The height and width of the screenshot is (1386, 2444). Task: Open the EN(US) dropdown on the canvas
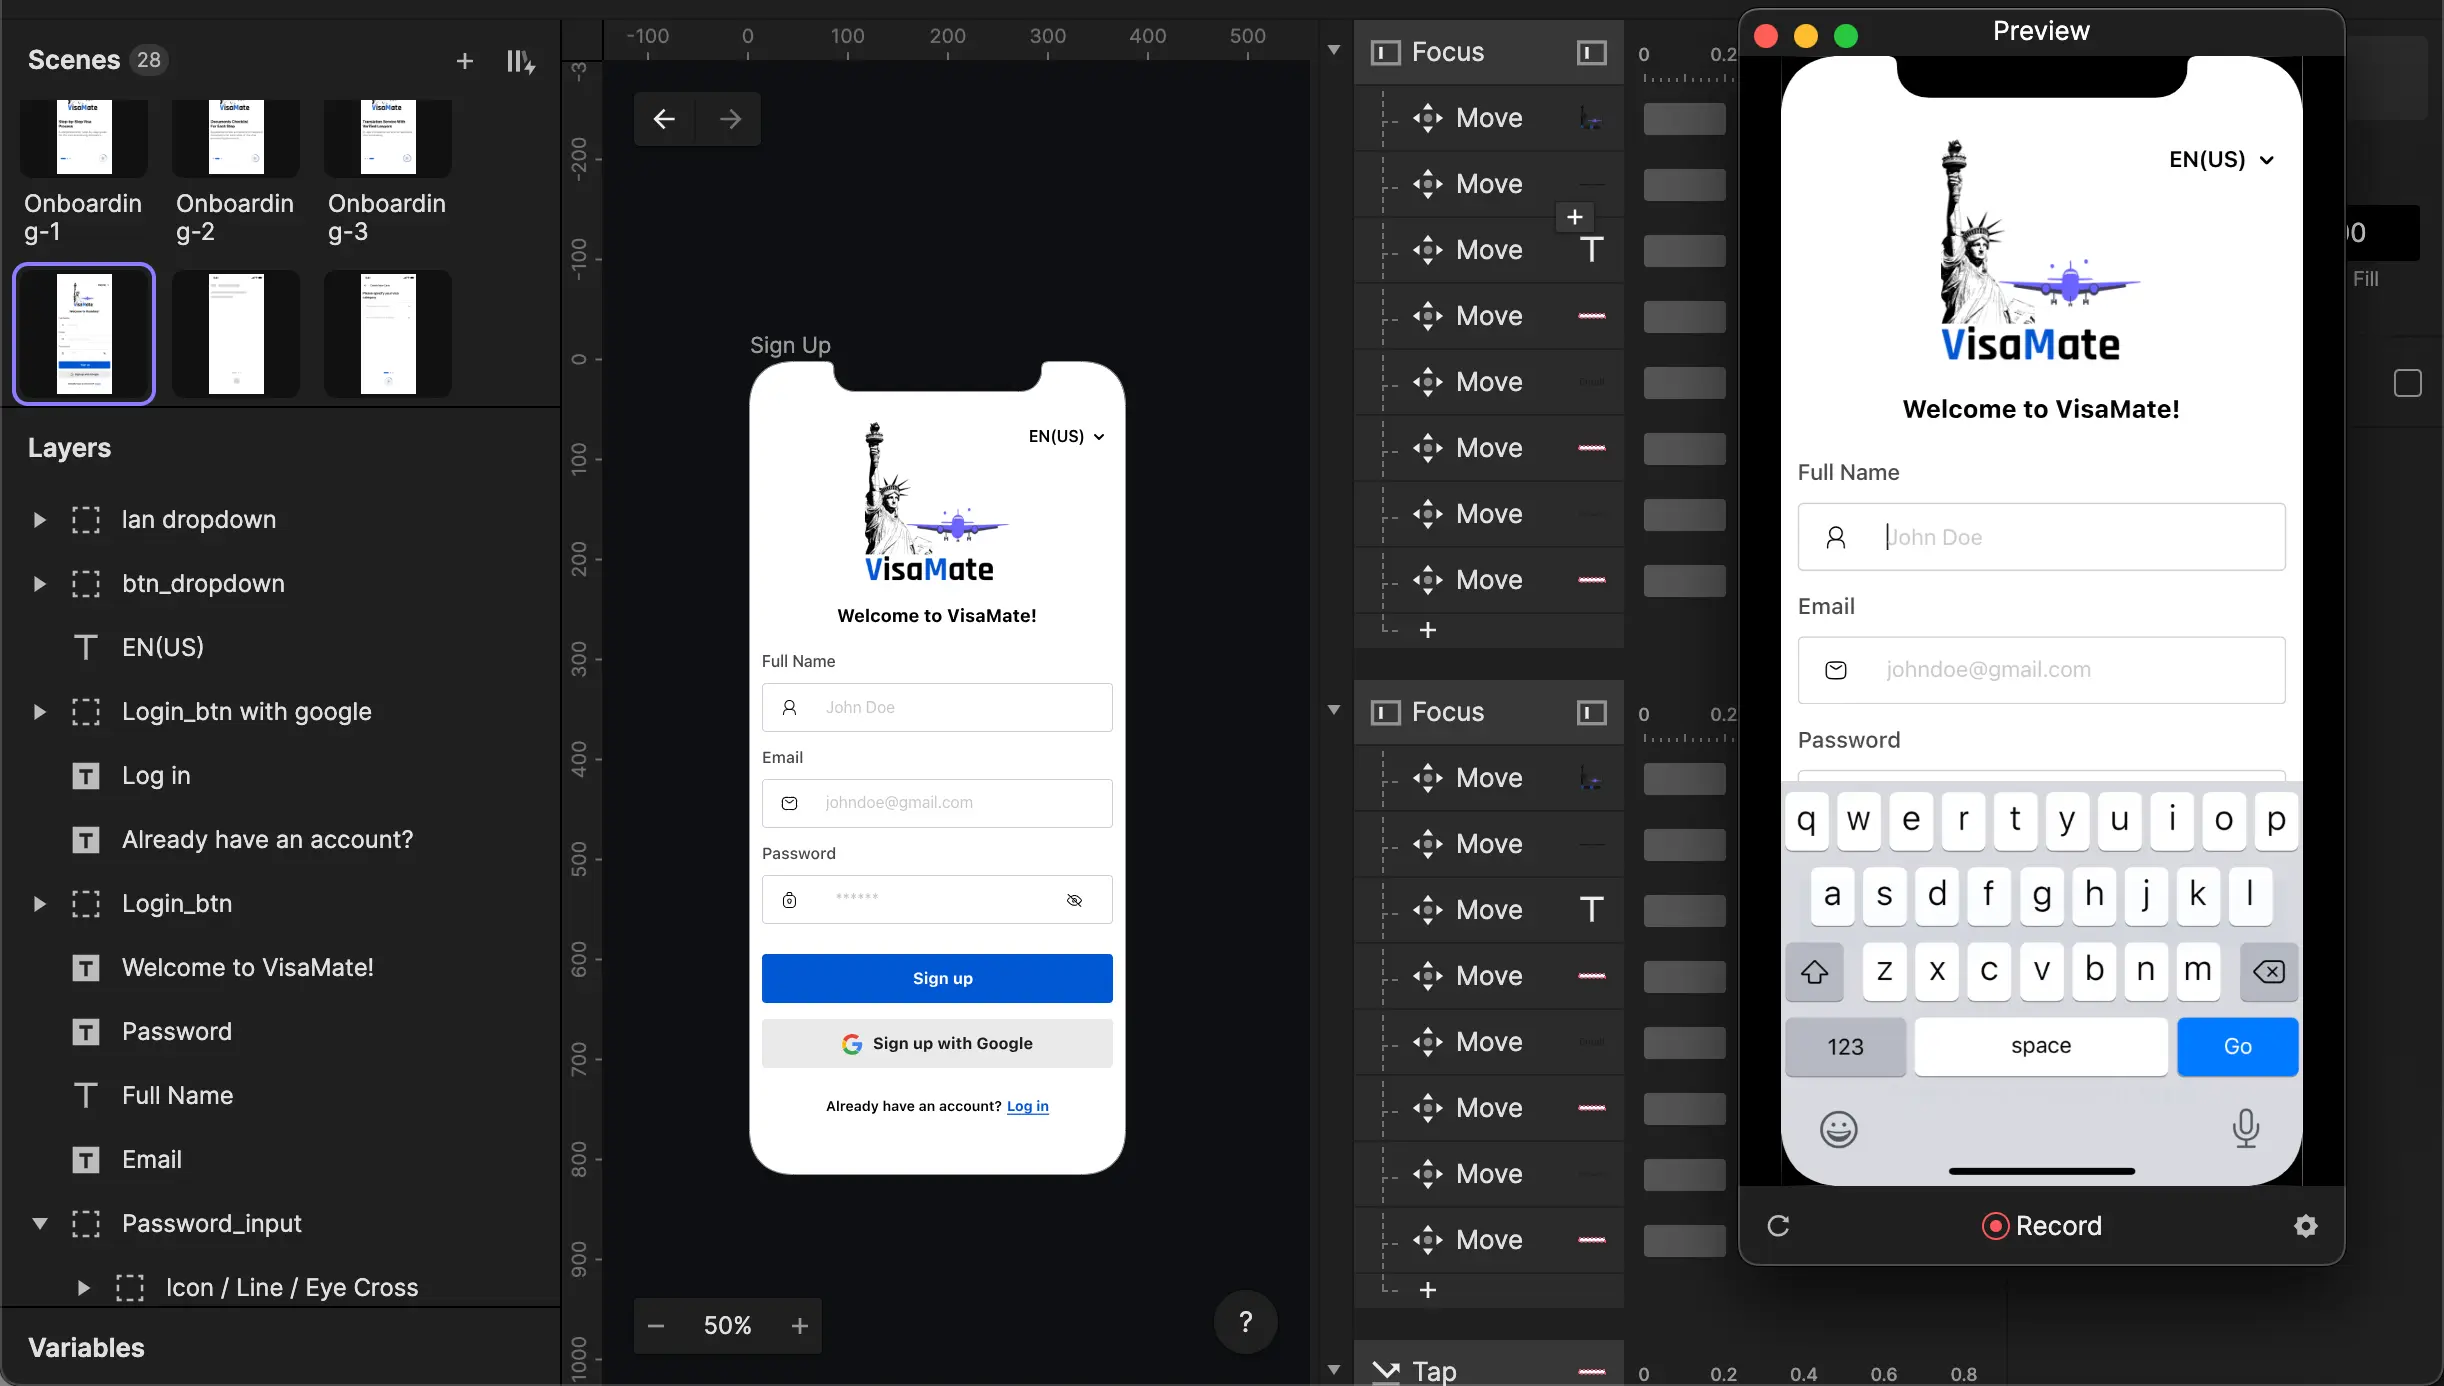(1067, 437)
